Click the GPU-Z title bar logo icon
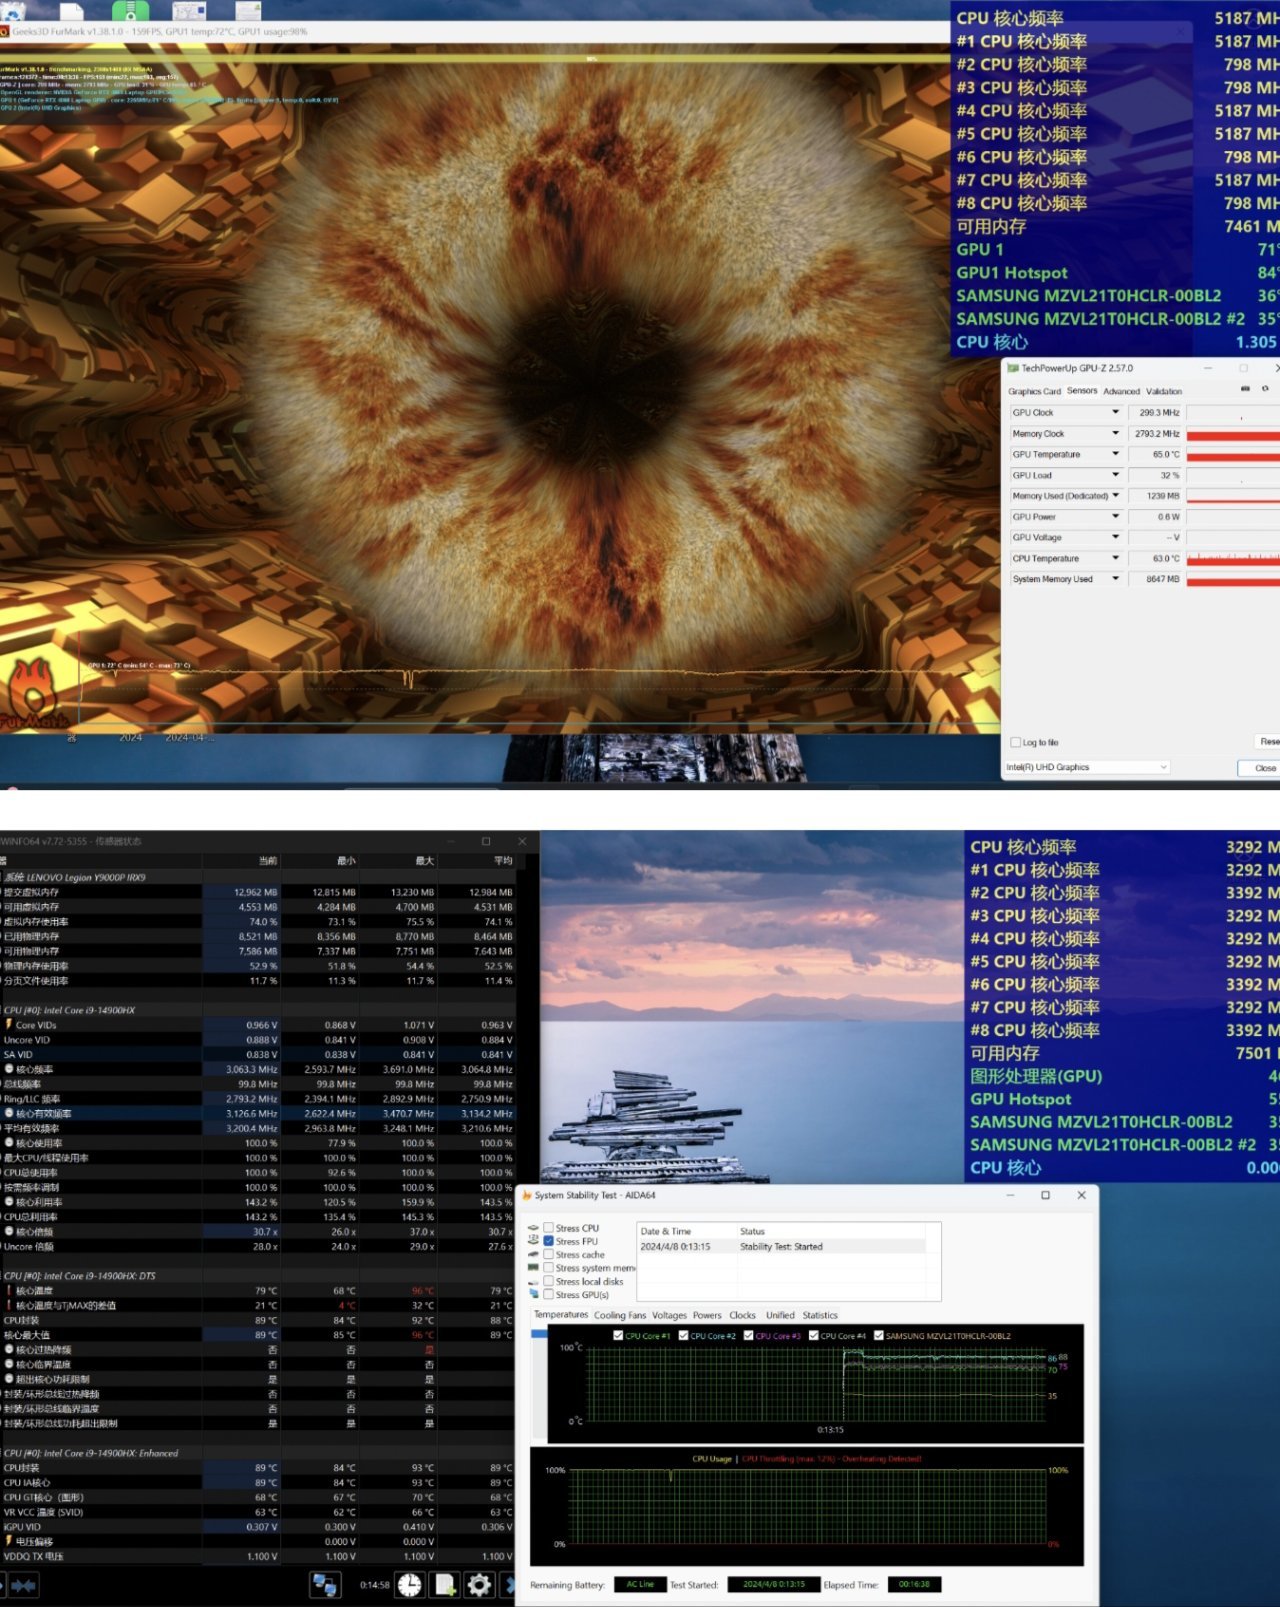Screen dimensions: 1280x1607 click(x=1013, y=368)
